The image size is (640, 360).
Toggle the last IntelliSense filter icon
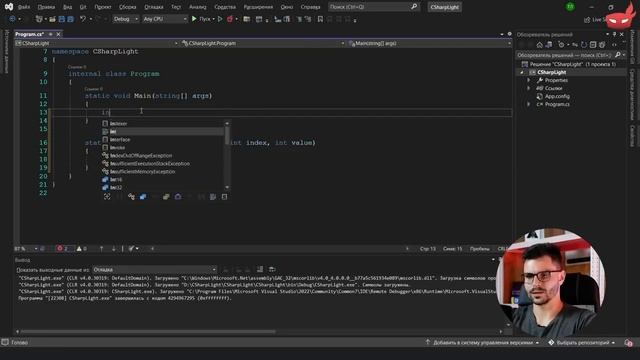click(224, 197)
